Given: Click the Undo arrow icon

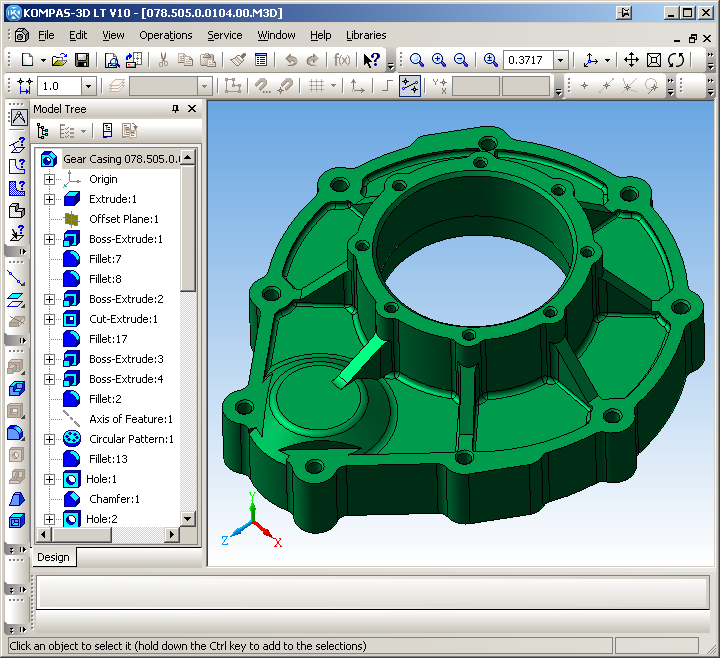Looking at the screenshot, I should click(x=290, y=60).
